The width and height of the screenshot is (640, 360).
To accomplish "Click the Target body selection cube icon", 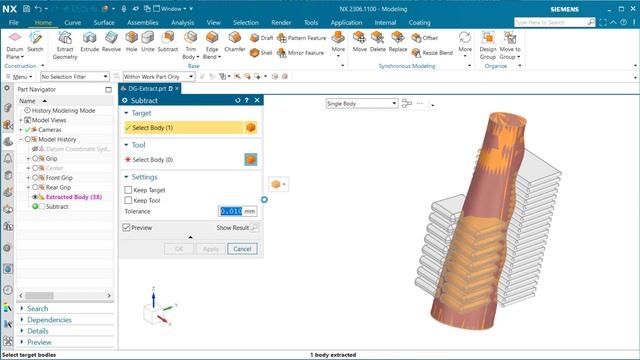I will click(x=251, y=128).
